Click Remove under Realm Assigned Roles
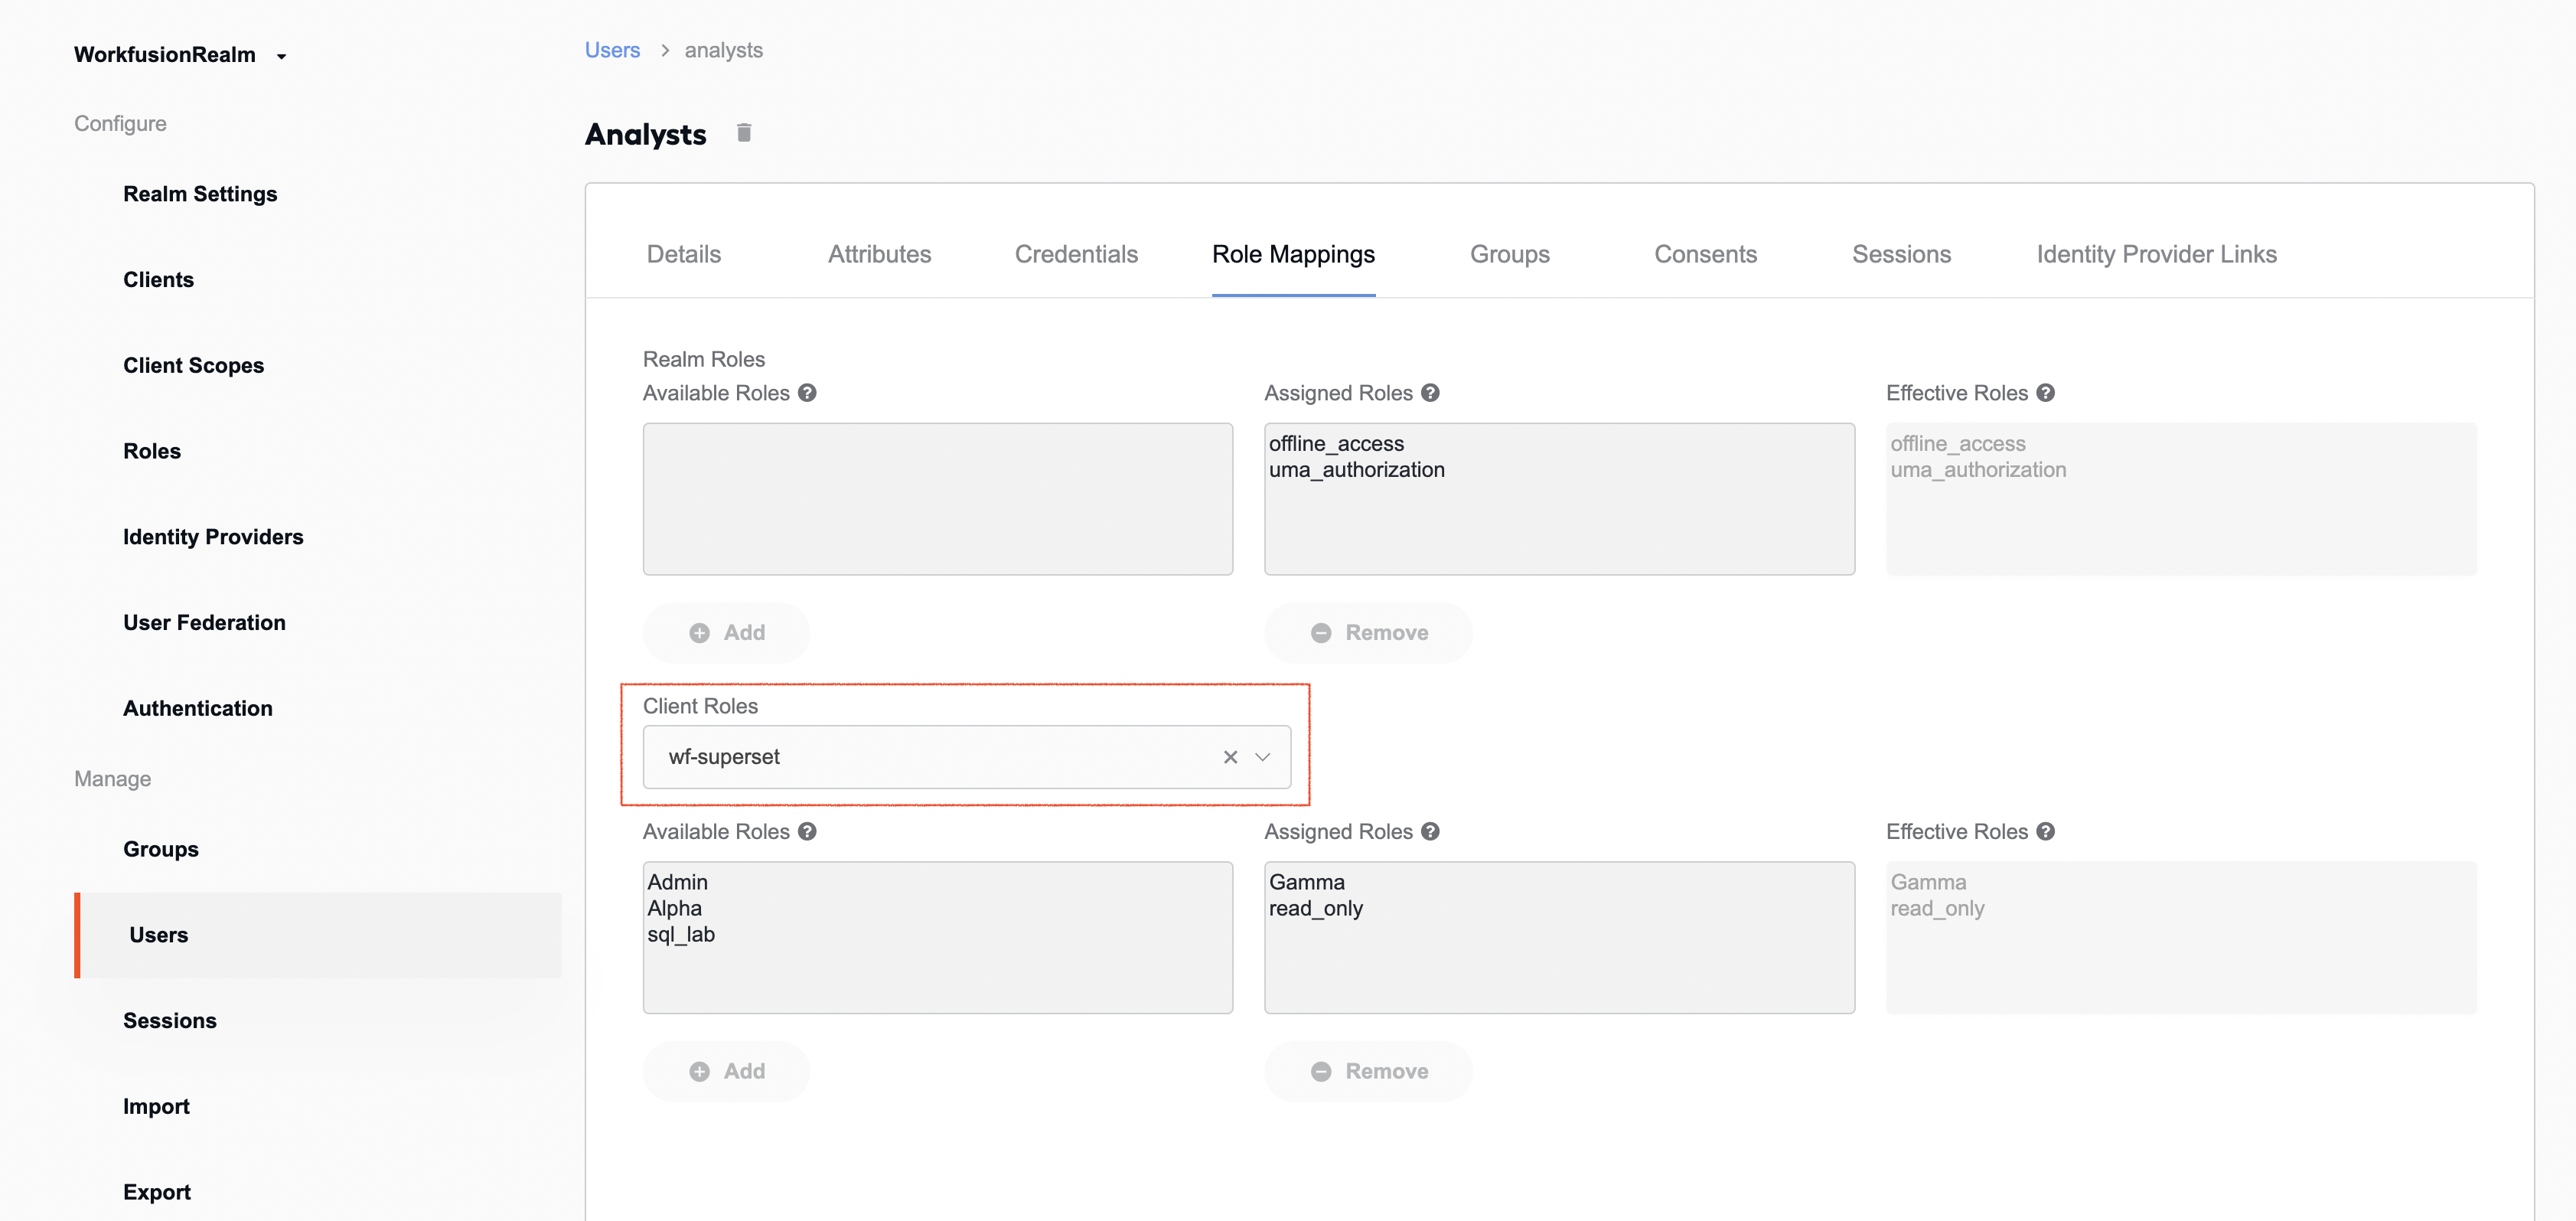 click(1368, 633)
